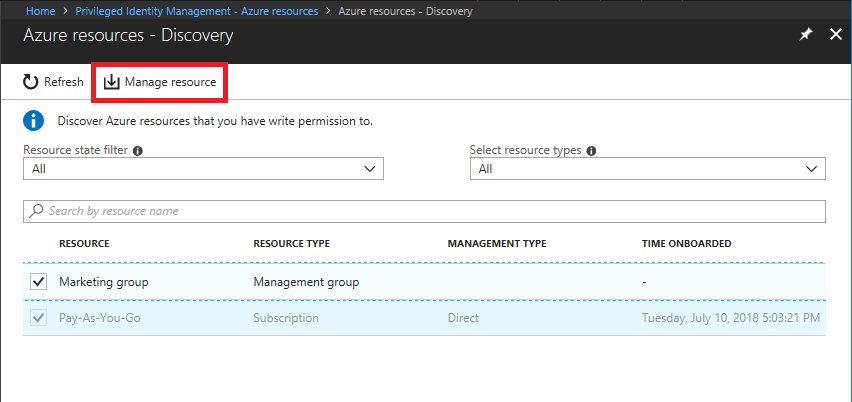Click Select resource types info icon
Viewport: 852px width, 402px height.
[592, 151]
